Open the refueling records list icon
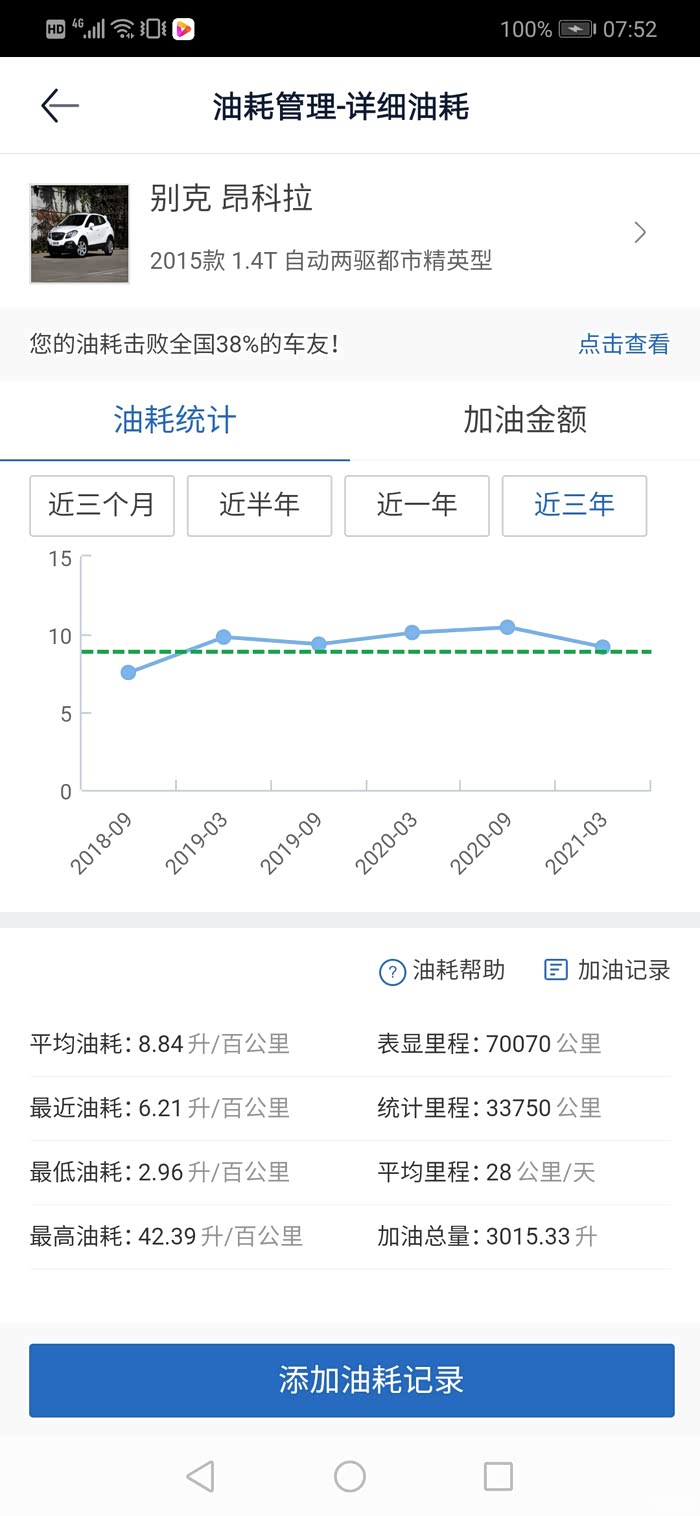700x1516 pixels. 555,970
